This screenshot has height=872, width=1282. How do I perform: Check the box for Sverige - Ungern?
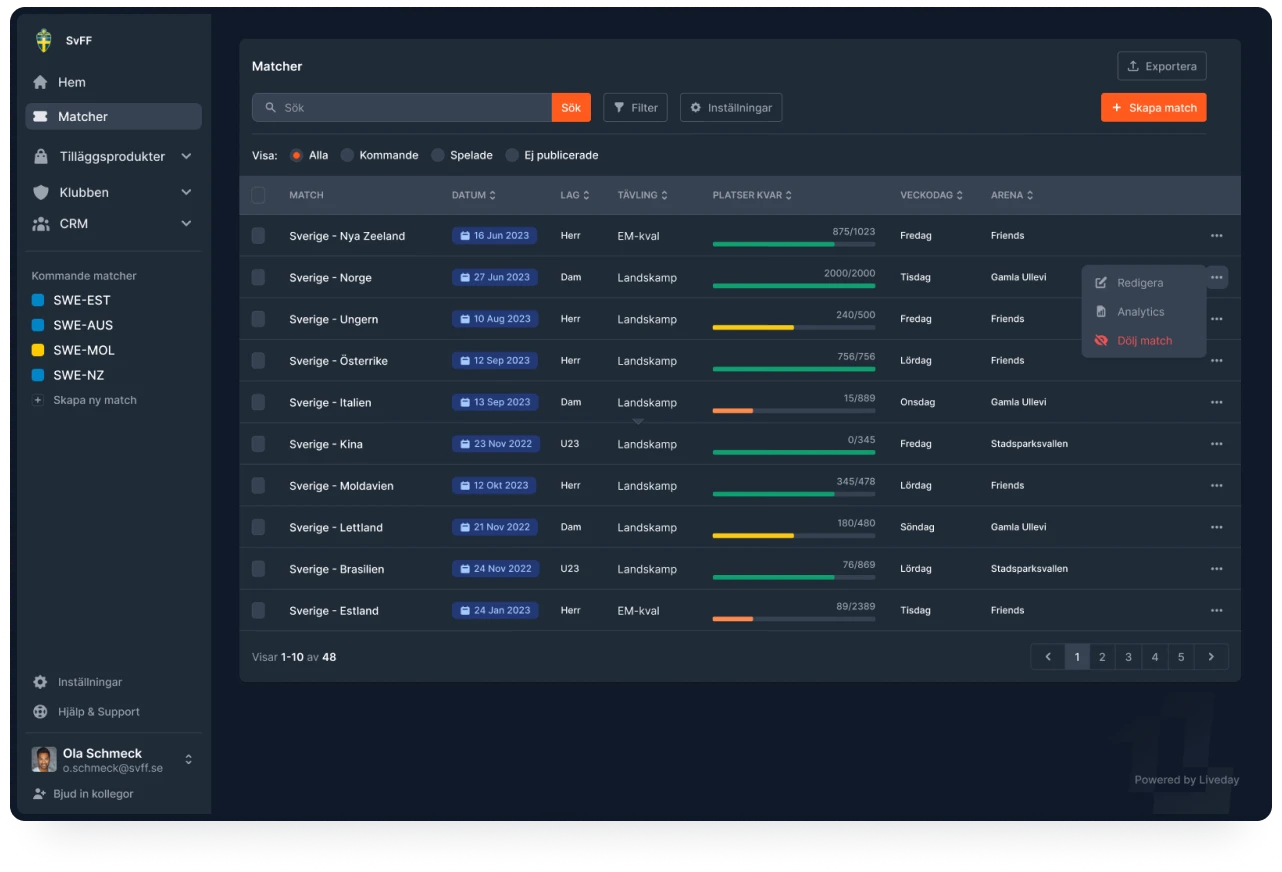[258, 319]
